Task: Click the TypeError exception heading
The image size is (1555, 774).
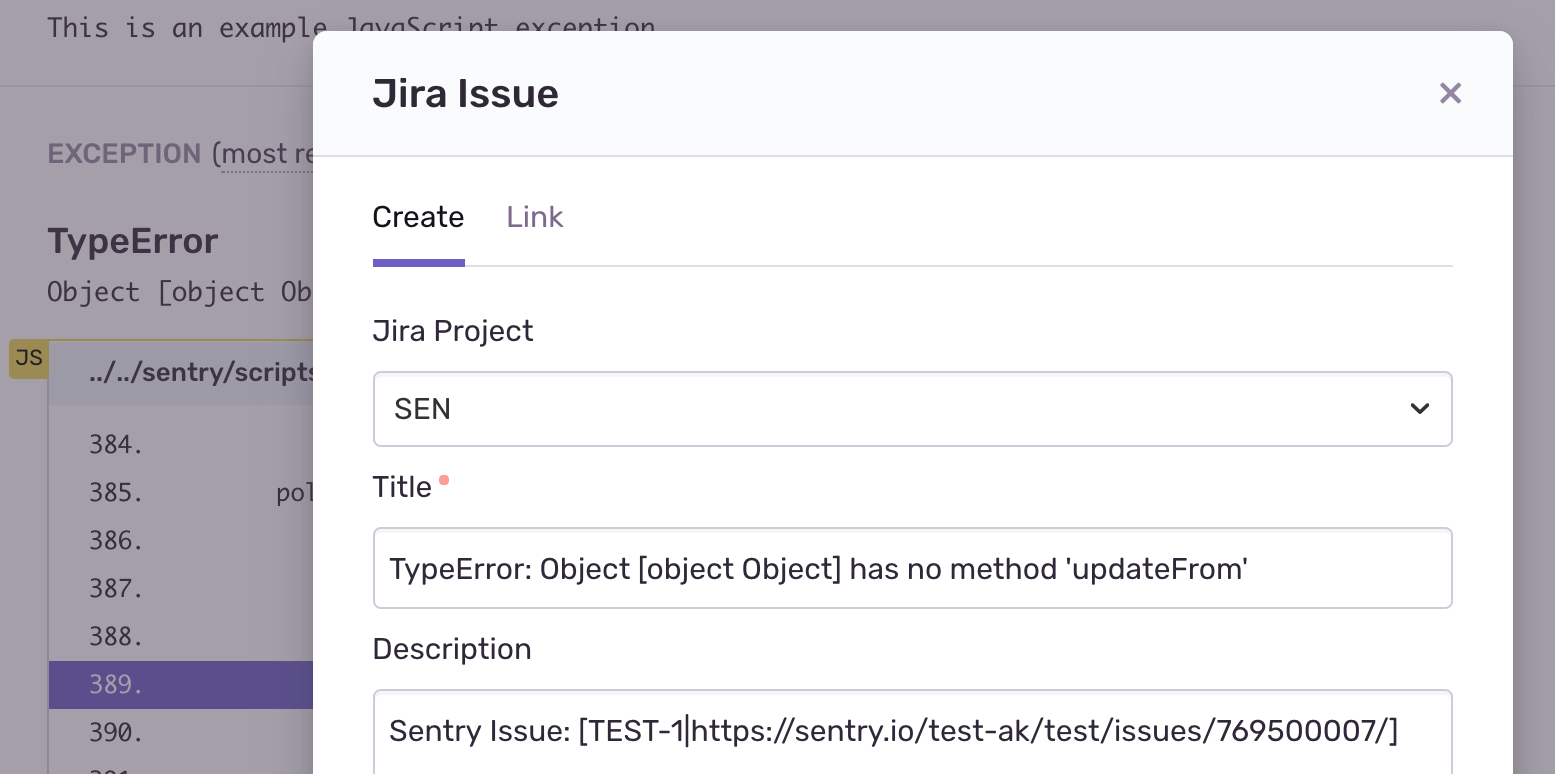Action: point(132,240)
